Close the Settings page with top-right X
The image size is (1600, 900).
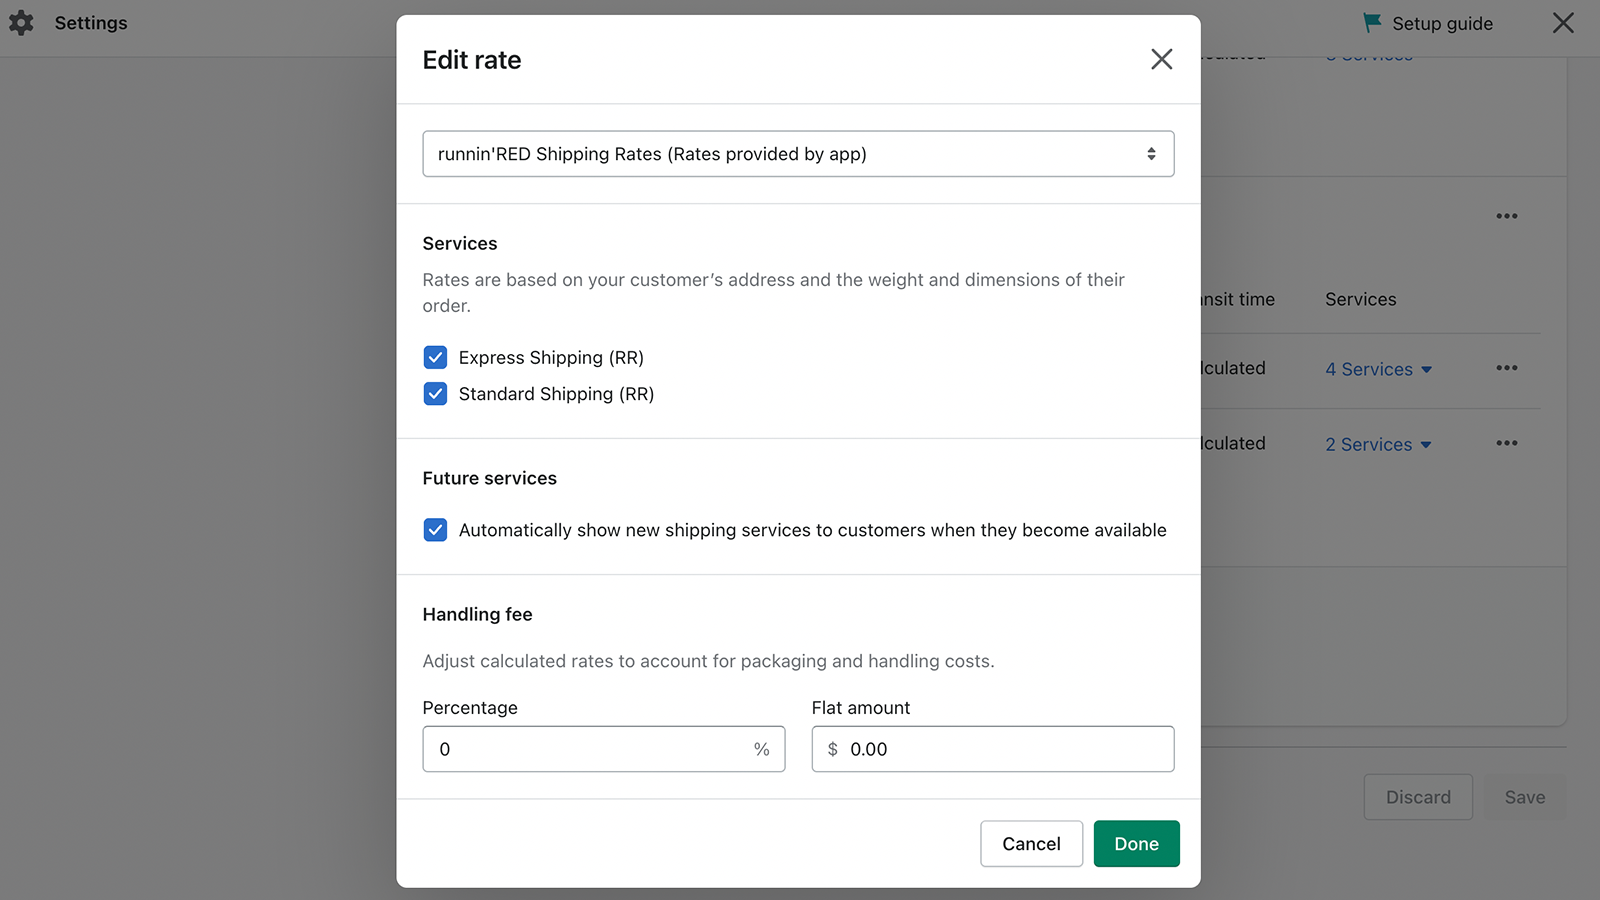[1563, 23]
